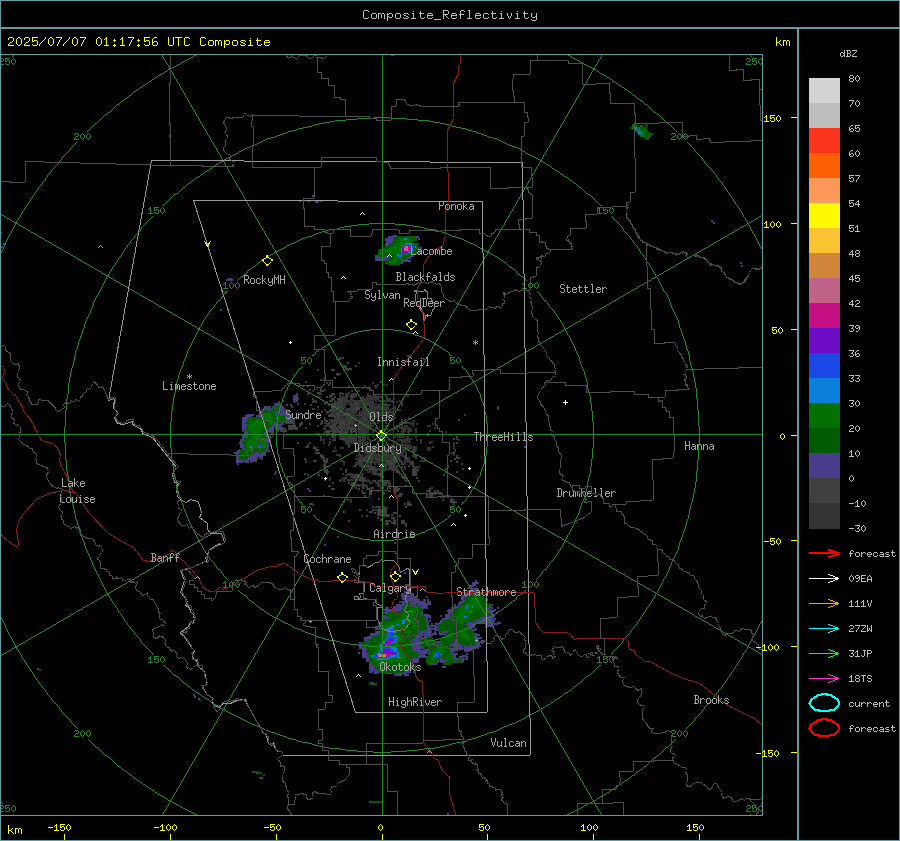Click the Cochrane city label
The height and width of the screenshot is (841, 900).
click(327, 559)
